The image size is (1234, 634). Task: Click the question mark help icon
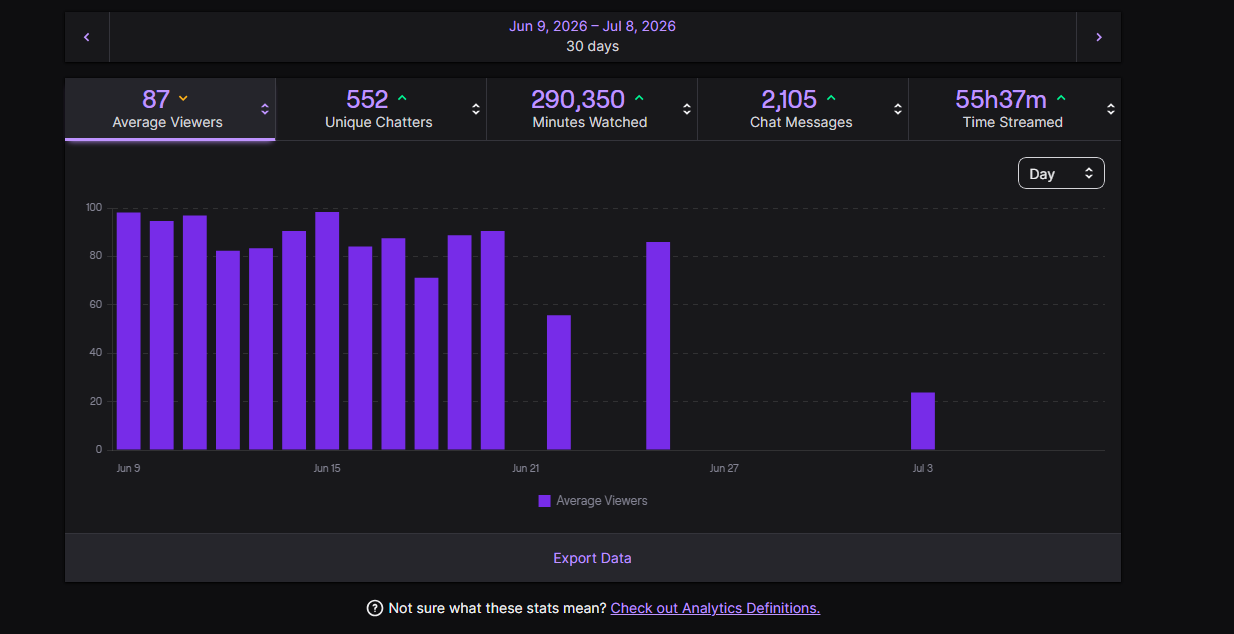coord(375,608)
